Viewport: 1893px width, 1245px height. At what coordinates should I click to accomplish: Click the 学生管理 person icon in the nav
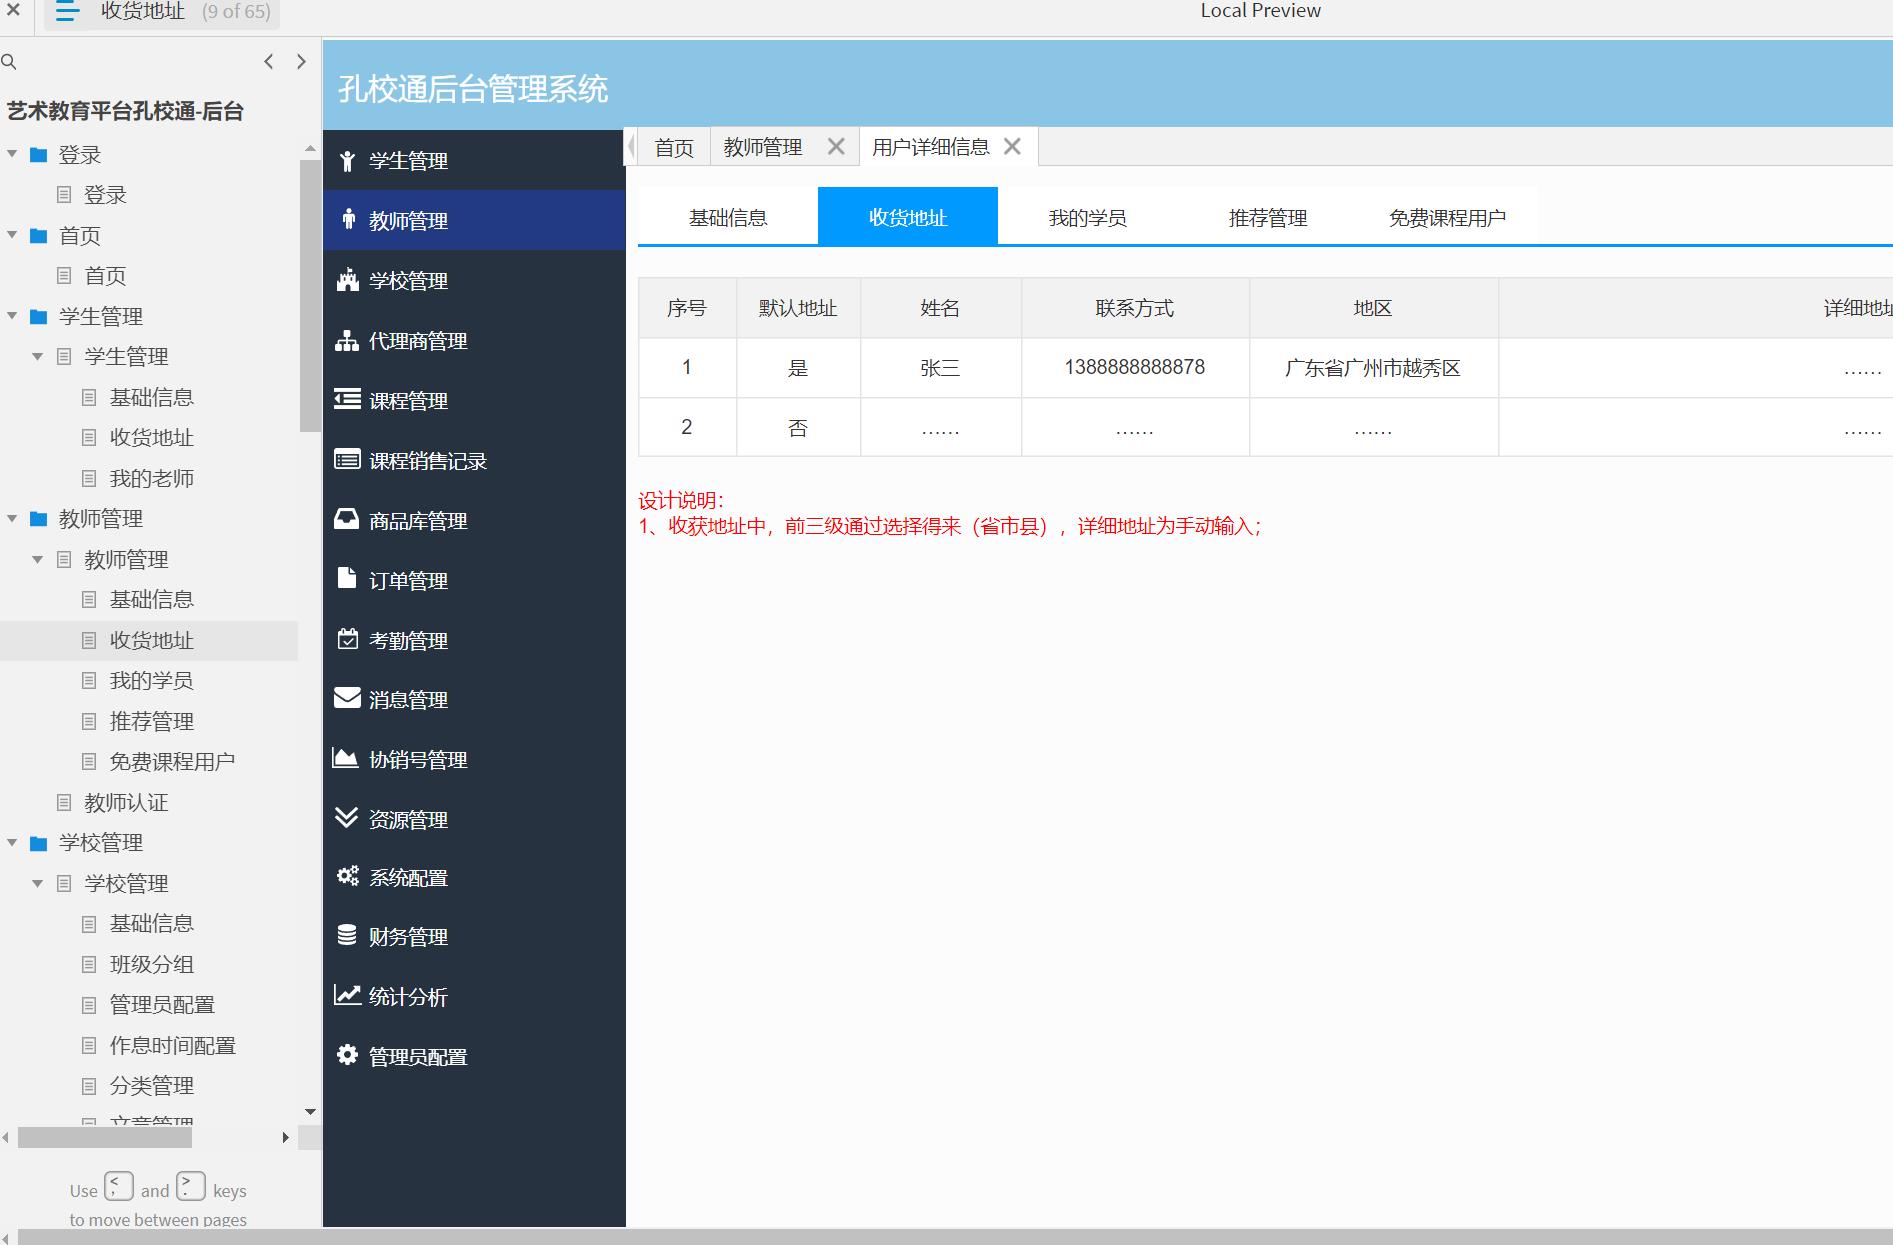347,161
